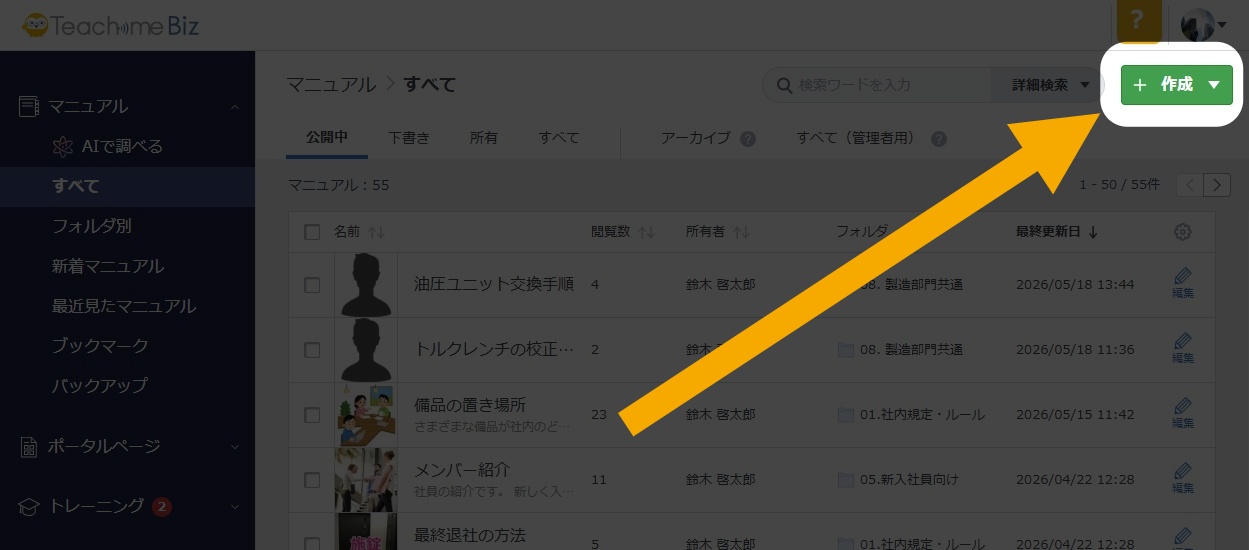Click the ポータルページ page icon

[x=29, y=446]
